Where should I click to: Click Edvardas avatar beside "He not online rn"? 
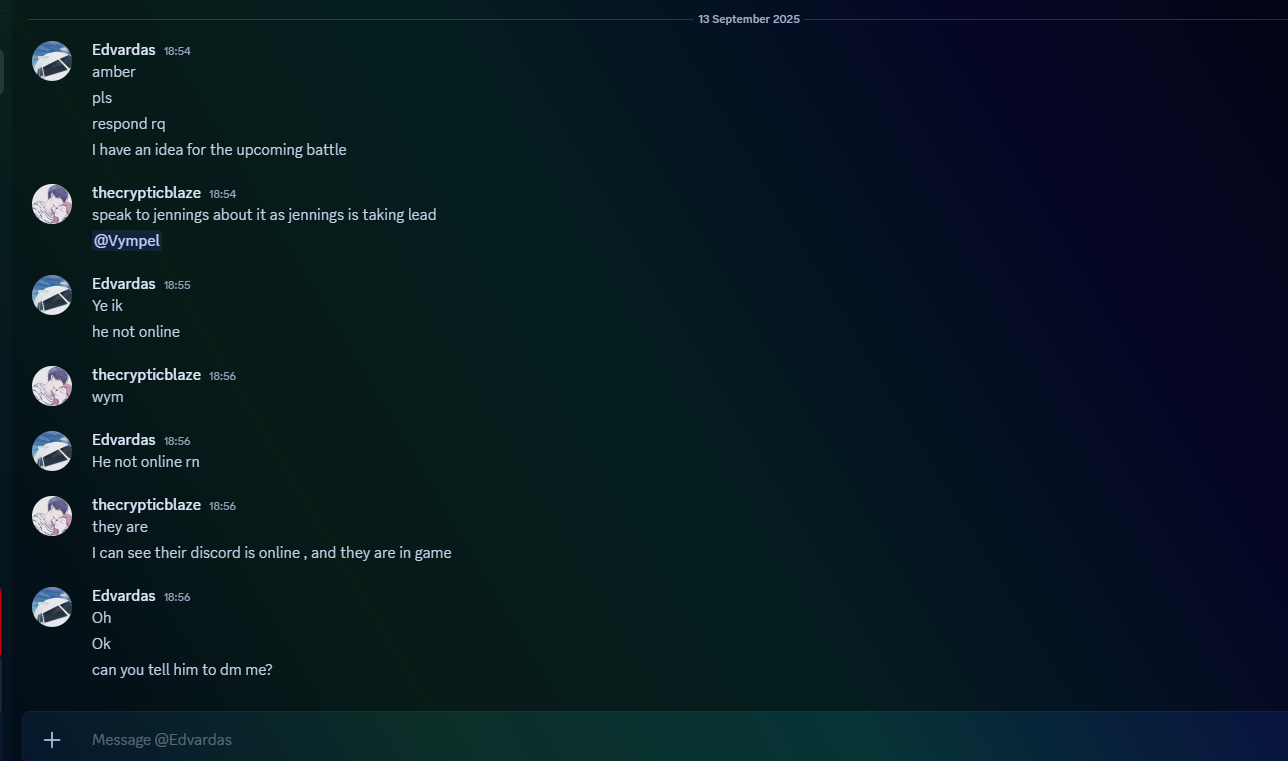pyautogui.click(x=52, y=451)
